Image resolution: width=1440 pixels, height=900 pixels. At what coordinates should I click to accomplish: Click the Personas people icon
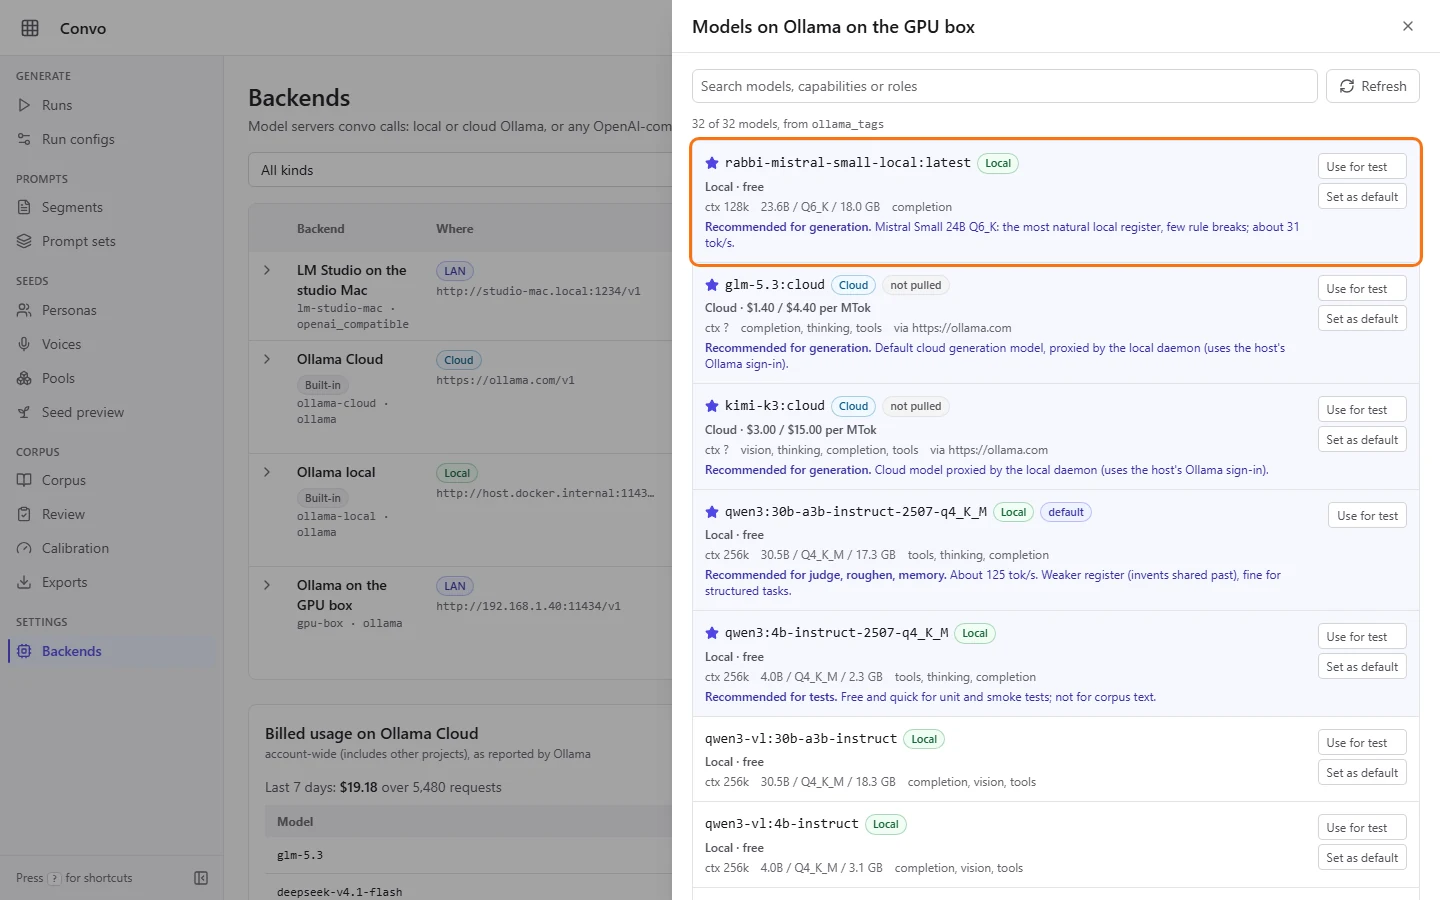click(x=24, y=310)
